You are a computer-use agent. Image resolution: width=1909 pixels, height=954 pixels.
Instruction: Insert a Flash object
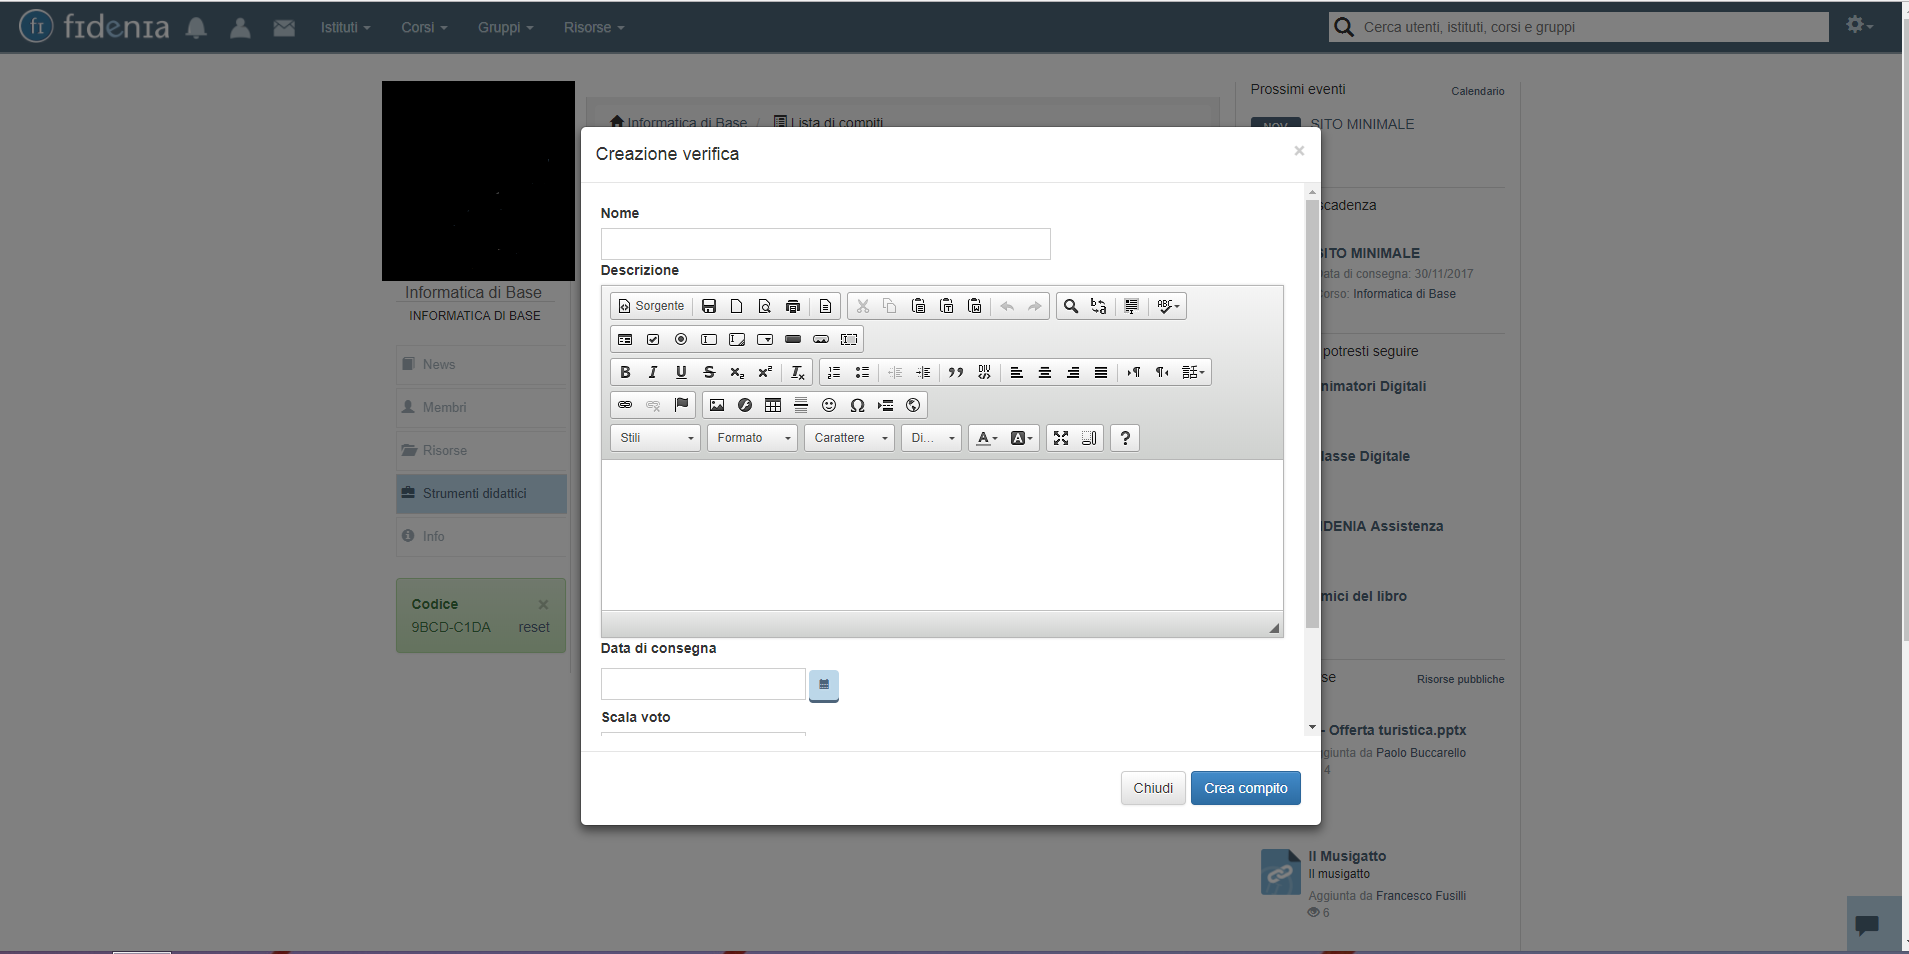[745, 405]
